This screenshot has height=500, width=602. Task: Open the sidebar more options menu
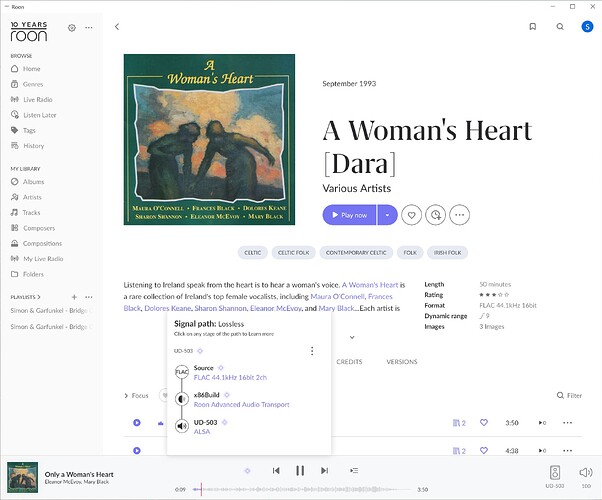point(89,28)
